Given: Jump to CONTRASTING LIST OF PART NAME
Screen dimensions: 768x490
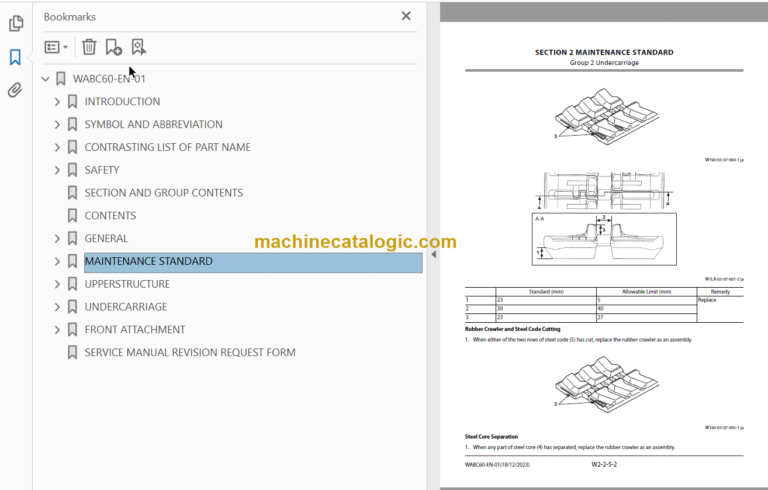Looking at the screenshot, I should click(x=168, y=147).
